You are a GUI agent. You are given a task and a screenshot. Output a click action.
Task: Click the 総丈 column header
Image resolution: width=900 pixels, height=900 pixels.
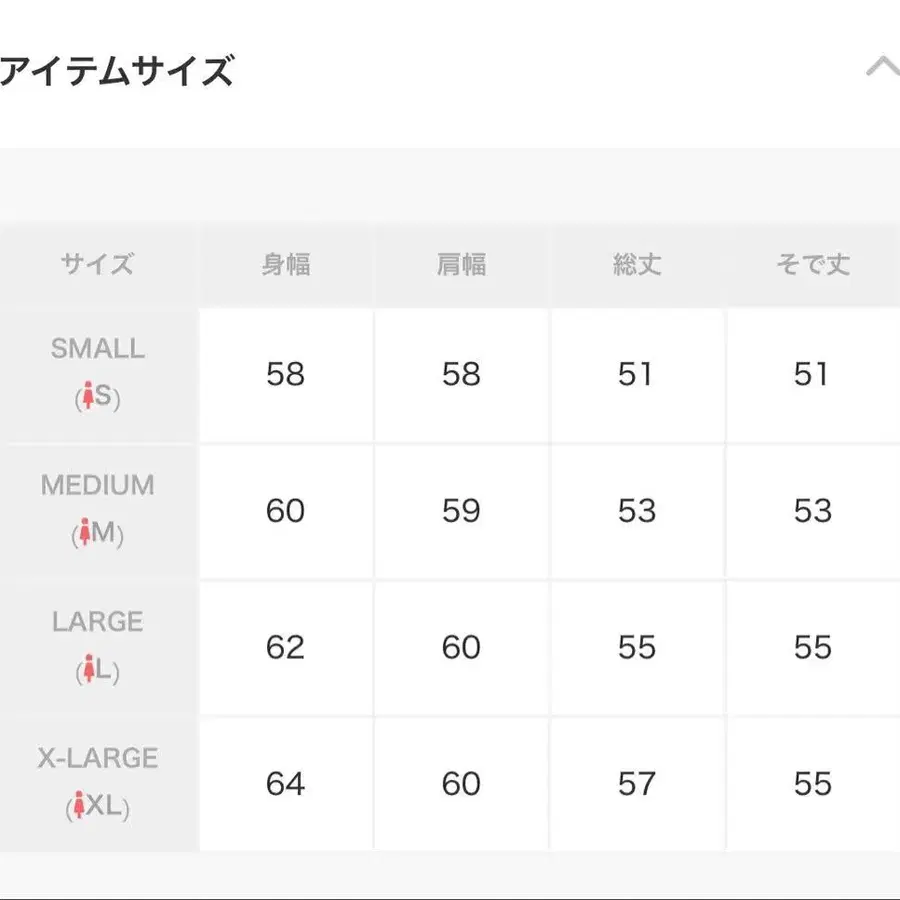[x=637, y=265]
